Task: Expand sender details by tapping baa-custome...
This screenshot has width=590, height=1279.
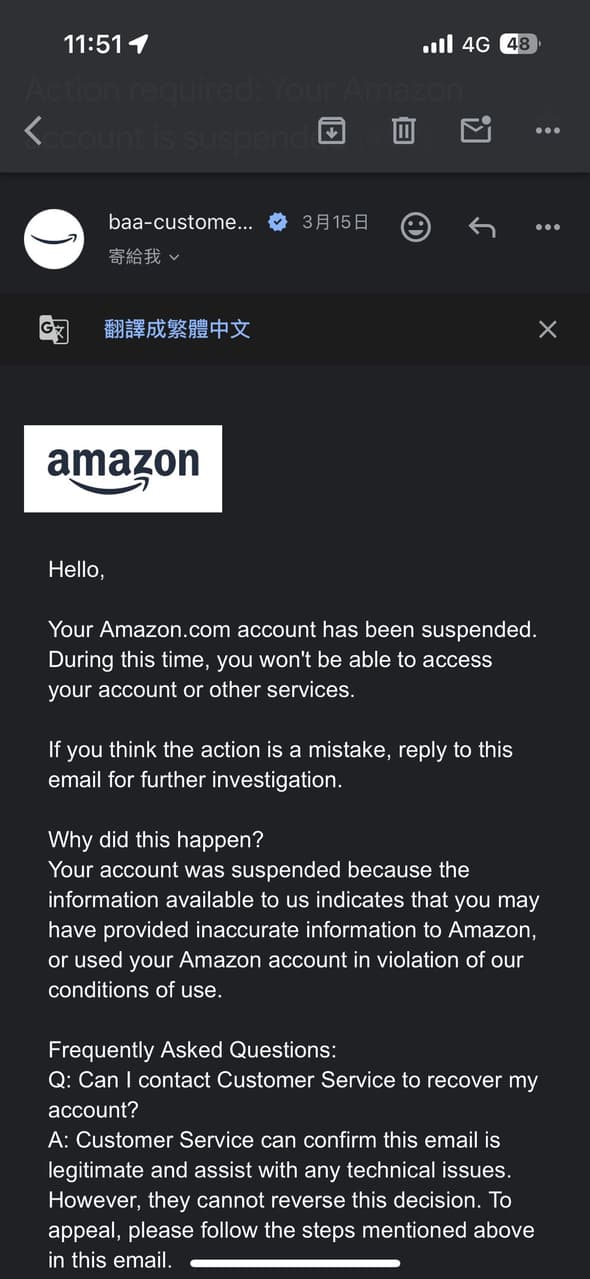Action: 180,222
